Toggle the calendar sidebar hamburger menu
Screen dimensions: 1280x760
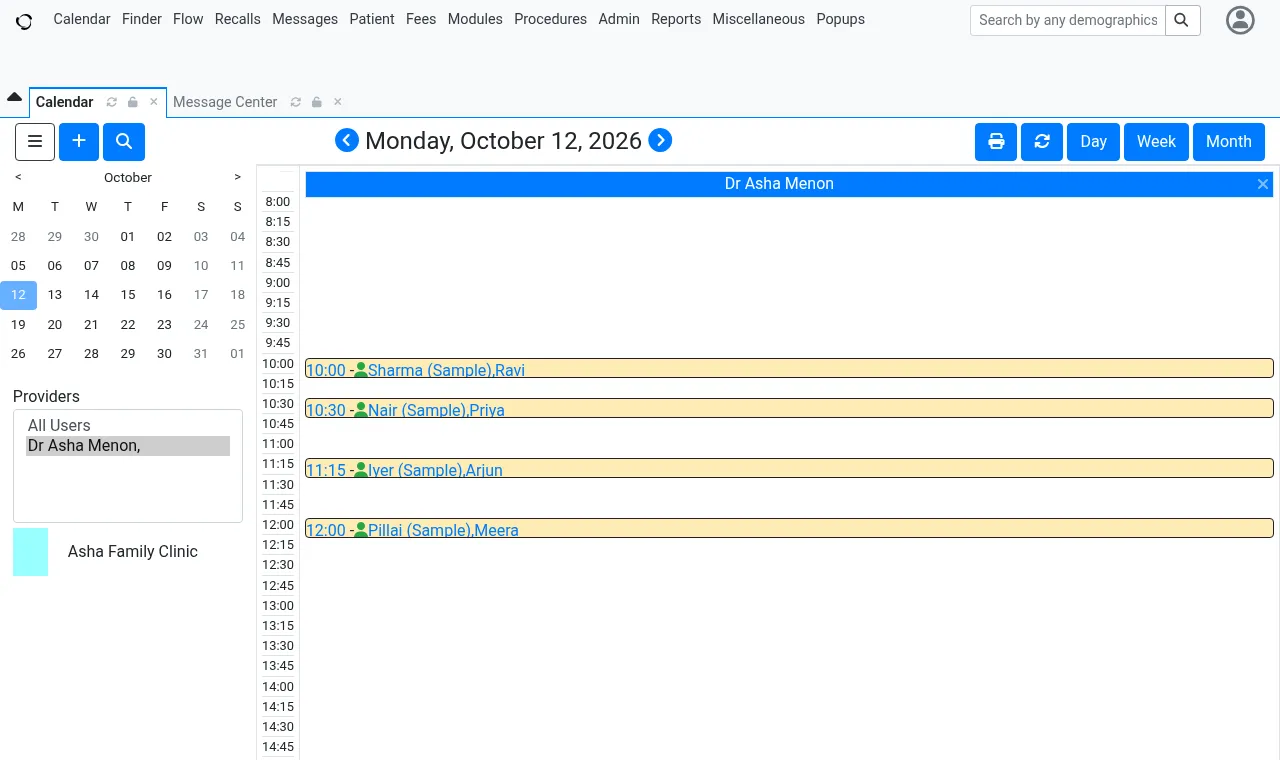click(x=35, y=142)
